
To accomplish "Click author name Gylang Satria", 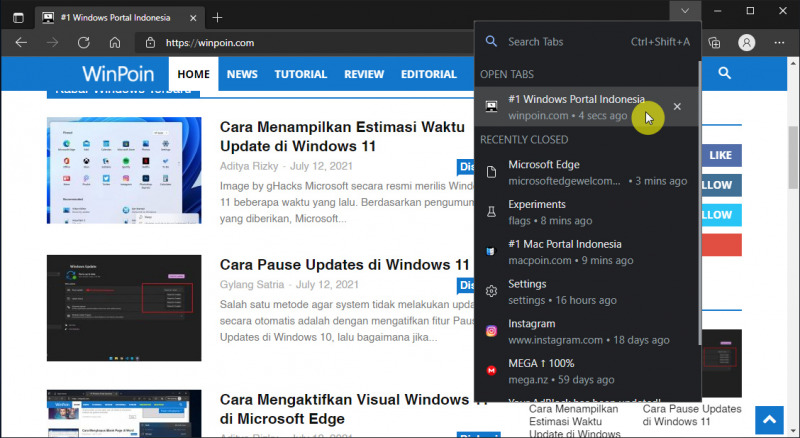I will [252, 284].
